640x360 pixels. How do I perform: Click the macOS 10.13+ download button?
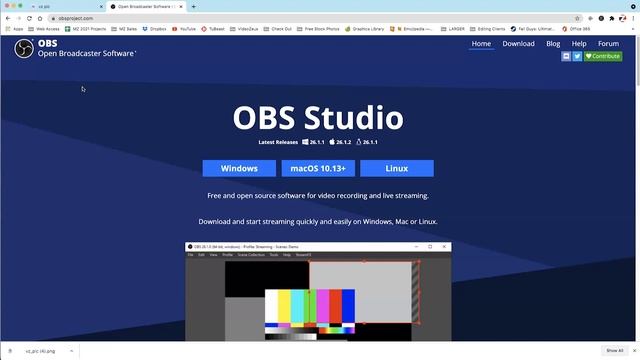coord(318,168)
